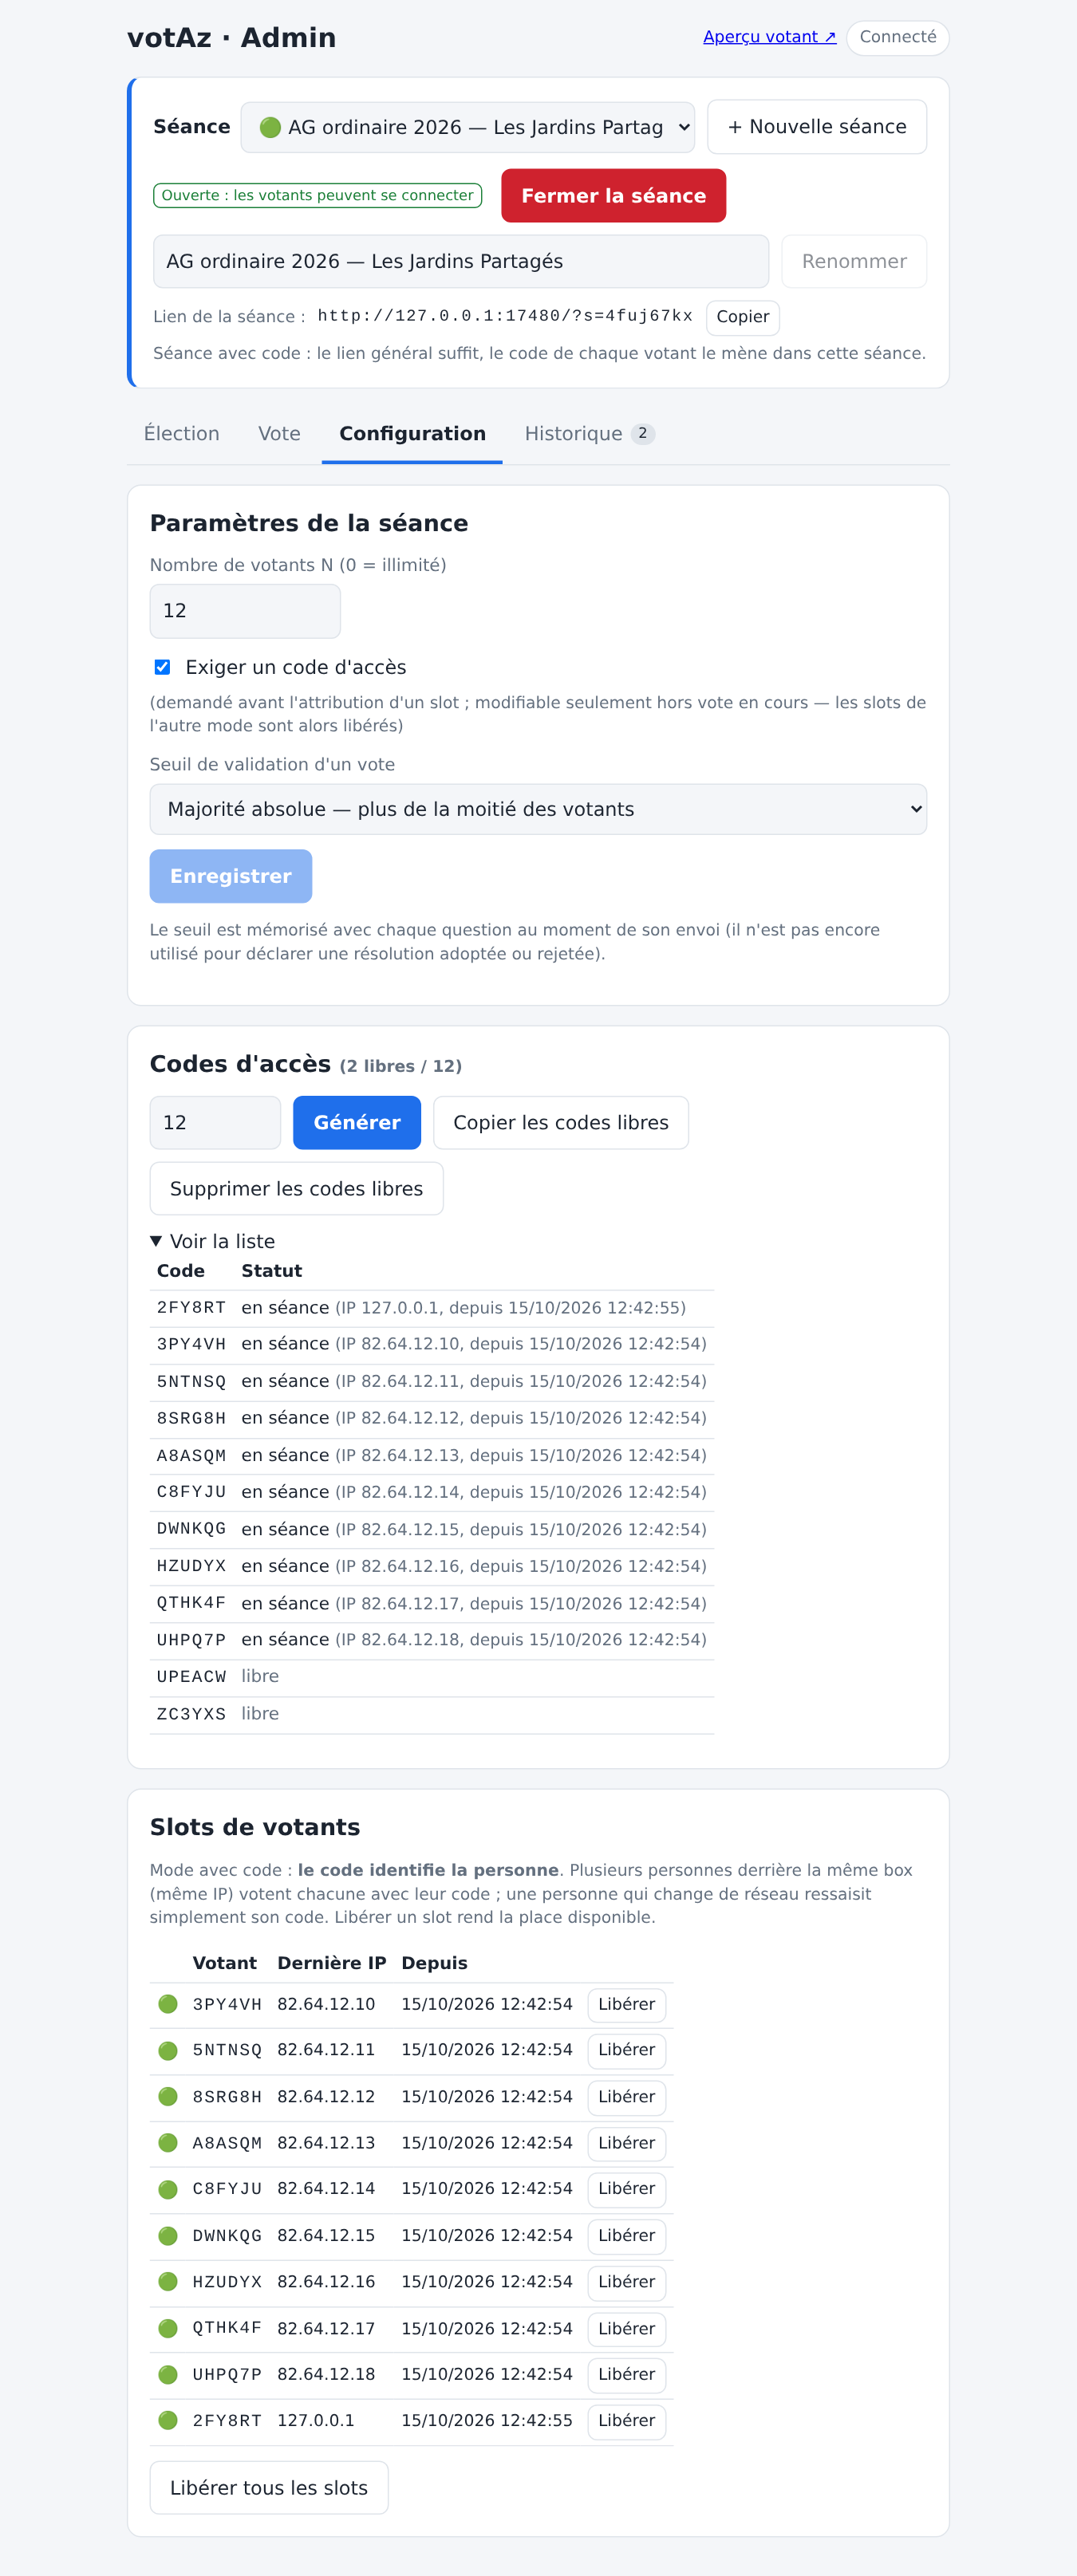Click the + Nouvelle séance button
The image size is (1077, 2576).
(x=816, y=127)
